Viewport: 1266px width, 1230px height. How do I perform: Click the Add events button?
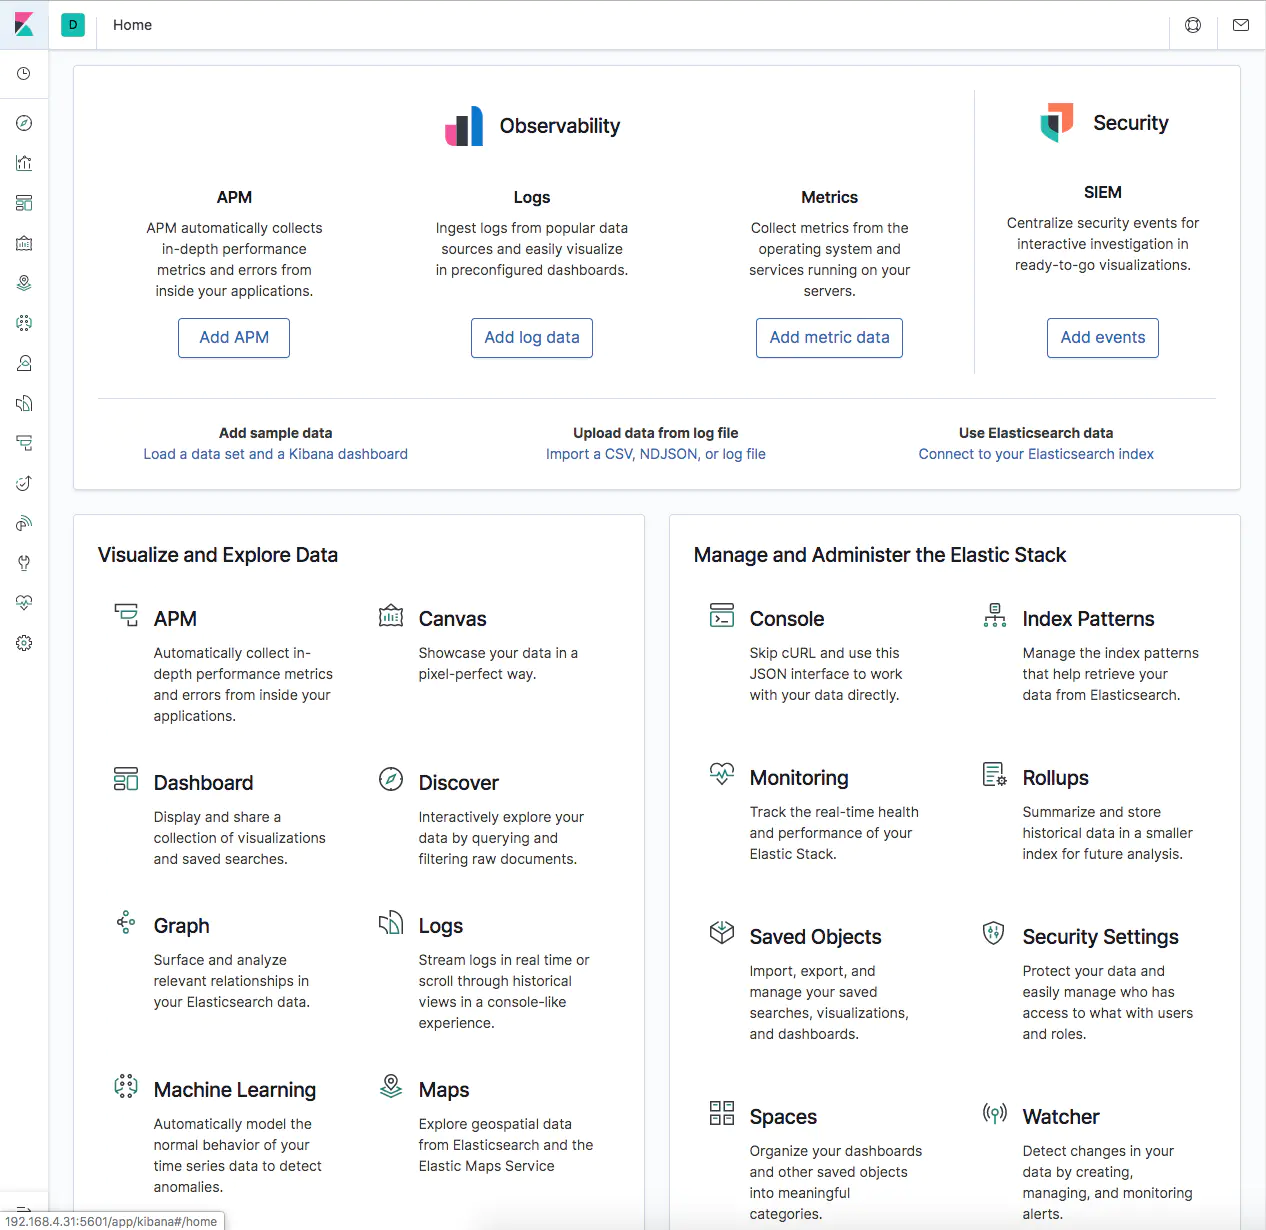click(x=1103, y=338)
